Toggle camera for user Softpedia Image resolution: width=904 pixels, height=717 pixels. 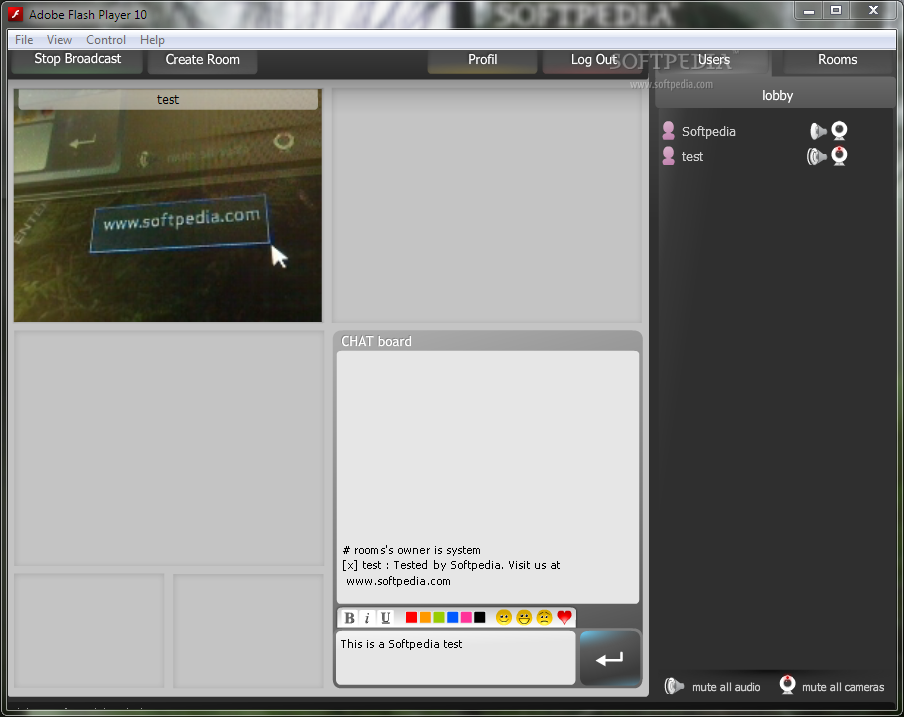pyautogui.click(x=839, y=131)
